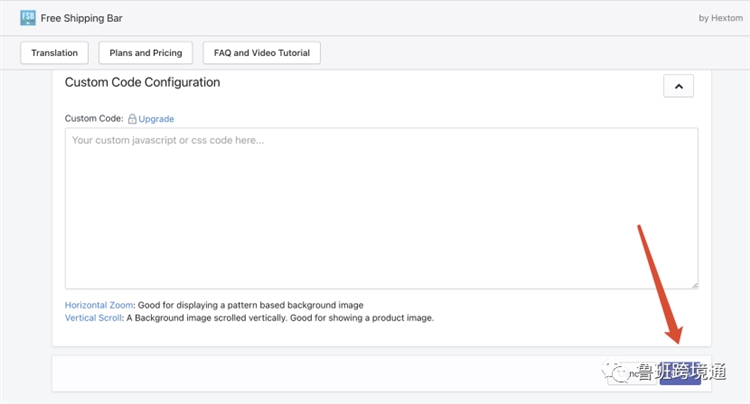
Task: Click the FSB app logo icon
Action: click(x=28, y=18)
